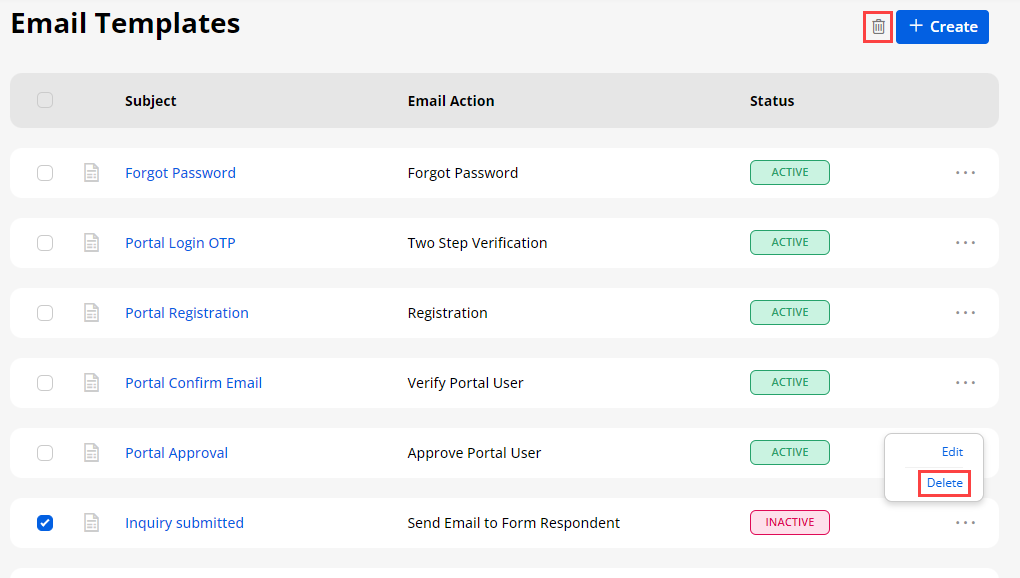Uncheck the Inquiry submitted row checkbox

click(x=45, y=523)
